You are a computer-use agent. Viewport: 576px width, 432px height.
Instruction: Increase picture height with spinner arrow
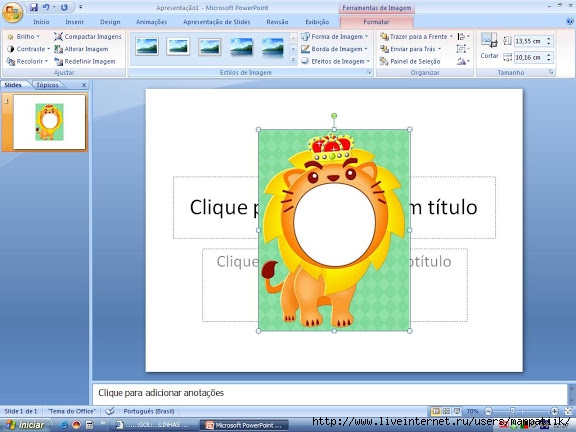click(549, 38)
